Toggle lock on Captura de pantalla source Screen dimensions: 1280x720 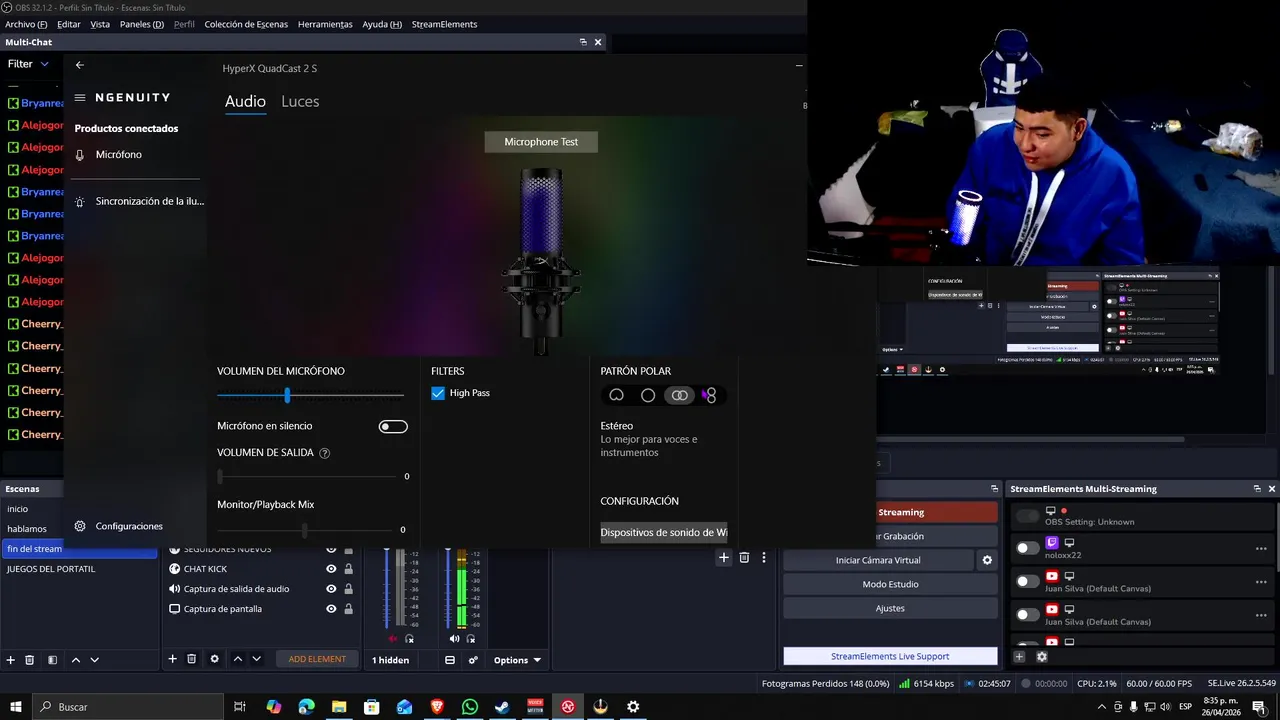(348, 609)
